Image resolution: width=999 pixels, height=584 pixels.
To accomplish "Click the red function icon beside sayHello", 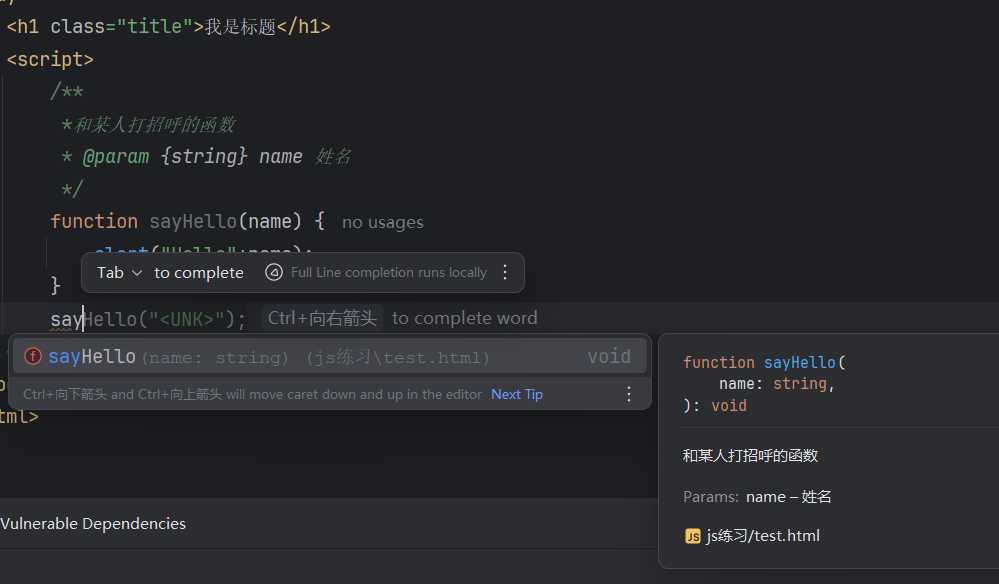I will tap(33, 357).
